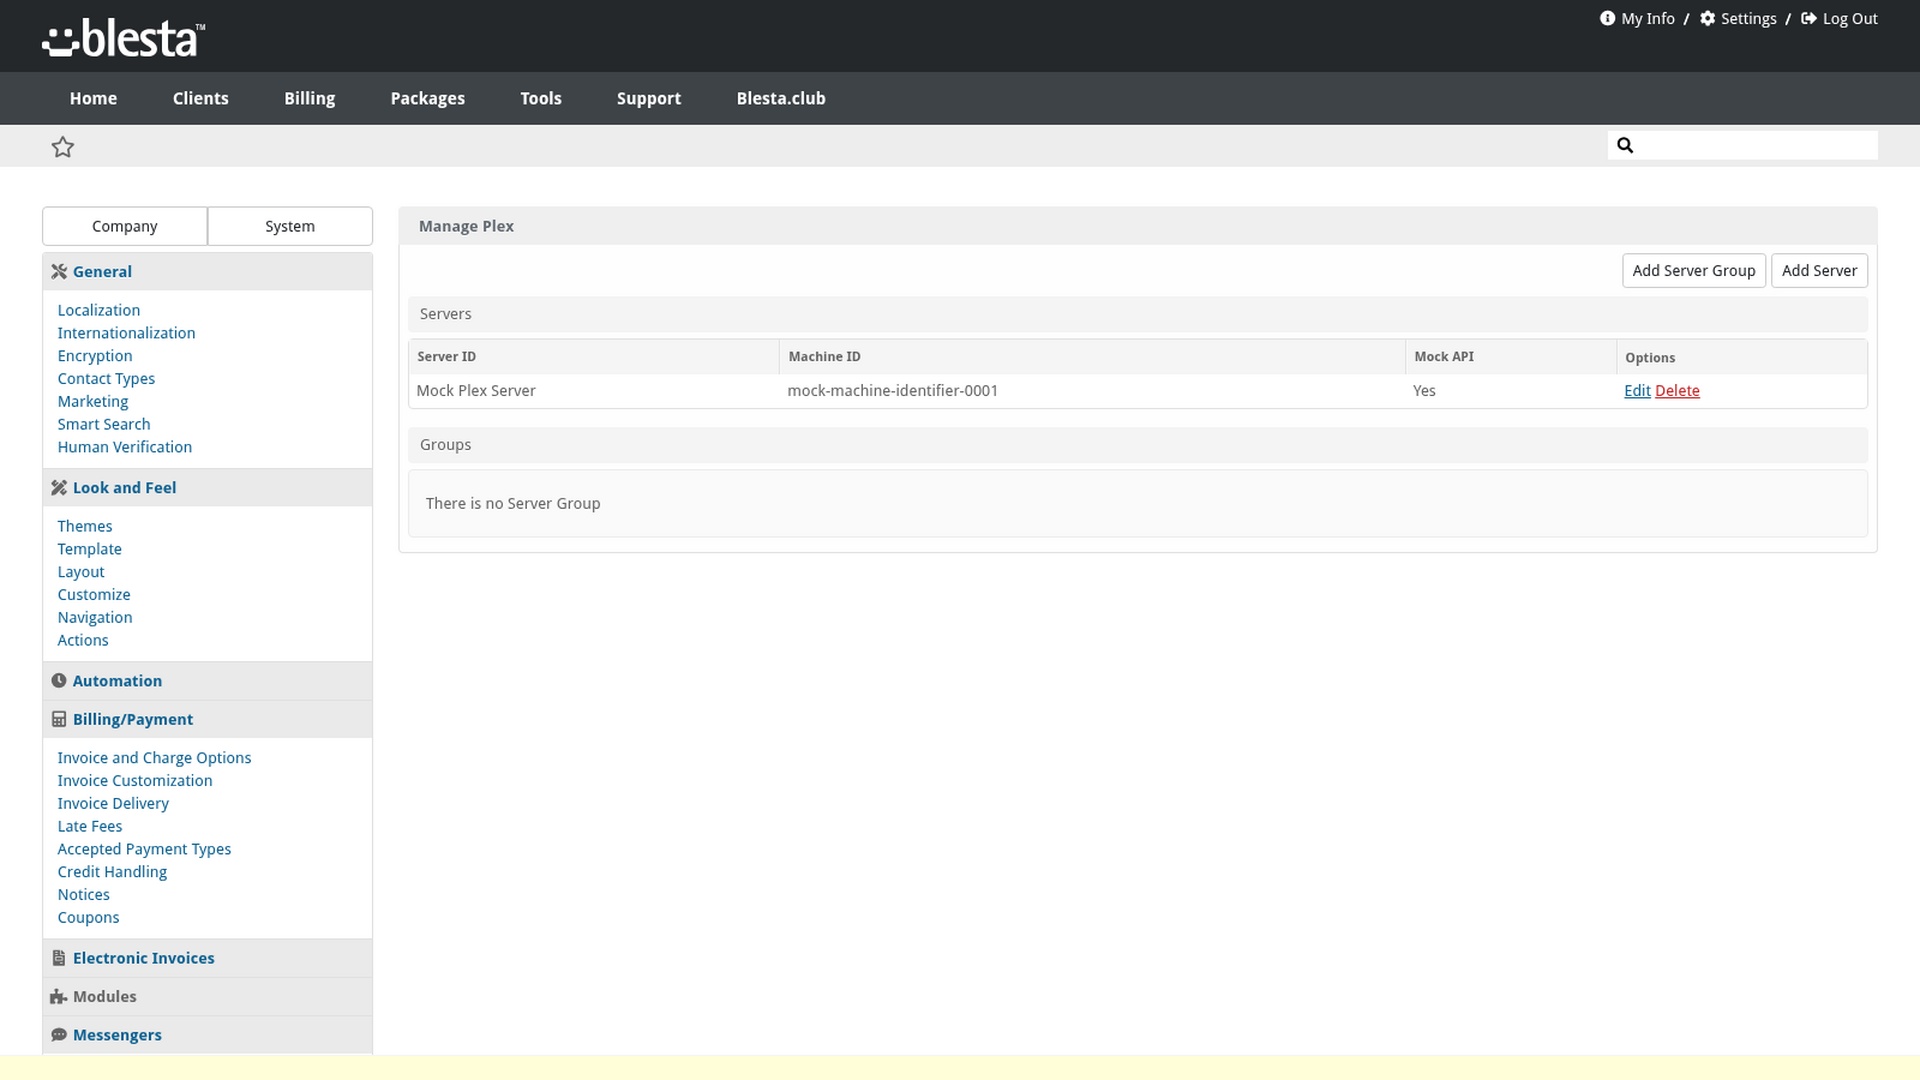The width and height of the screenshot is (1920, 1080).
Task: Open Navigation settings
Action: click(x=95, y=618)
